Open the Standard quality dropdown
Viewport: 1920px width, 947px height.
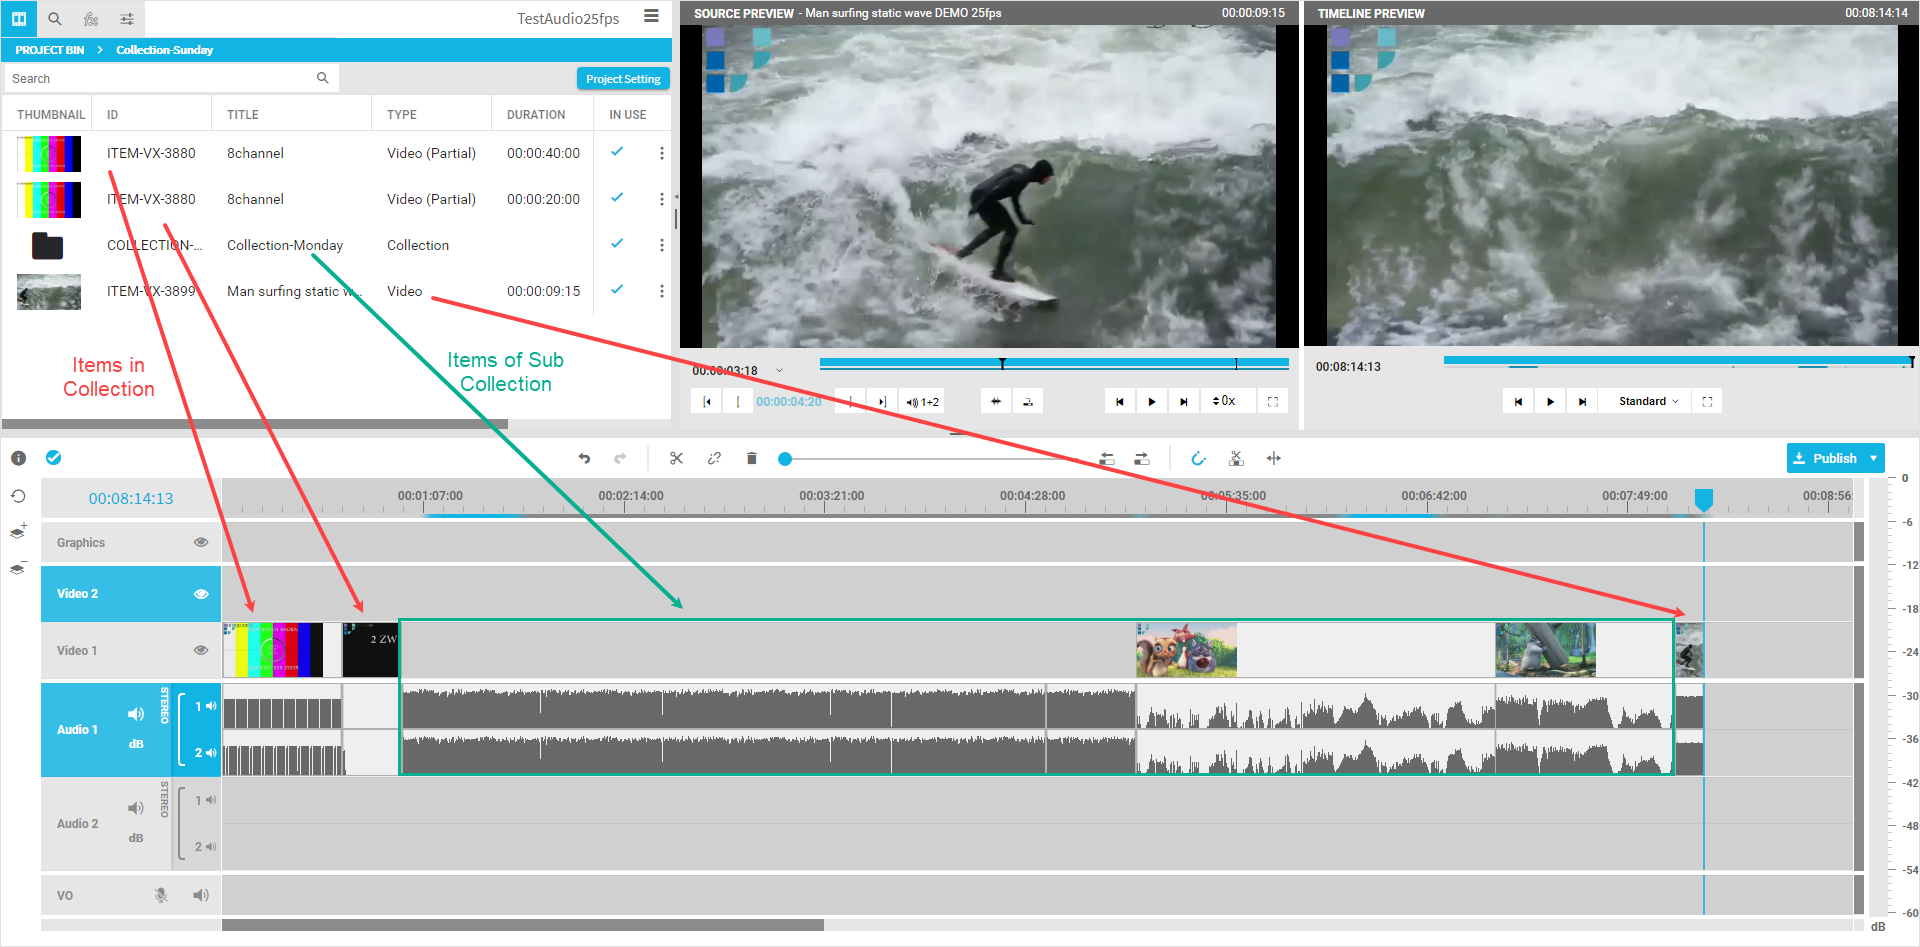pos(1649,401)
